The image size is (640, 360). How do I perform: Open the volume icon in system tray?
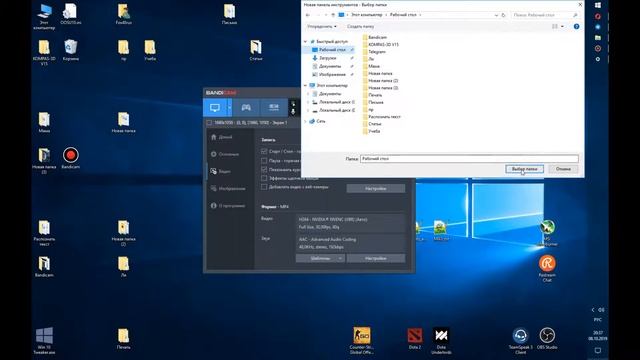[x=601, y=310]
